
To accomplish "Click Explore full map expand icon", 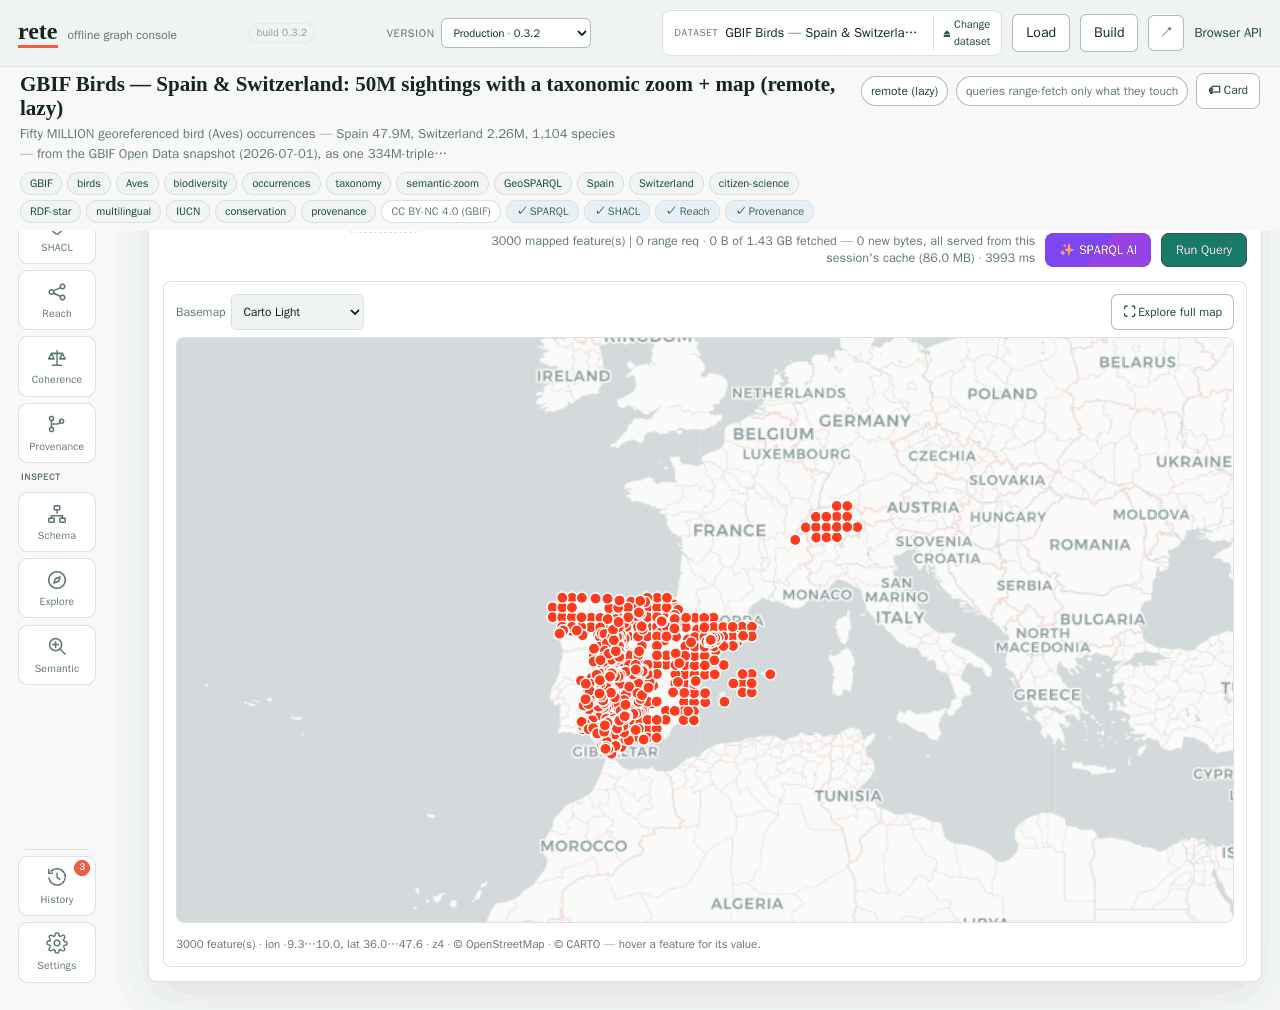I will 1172,312.
